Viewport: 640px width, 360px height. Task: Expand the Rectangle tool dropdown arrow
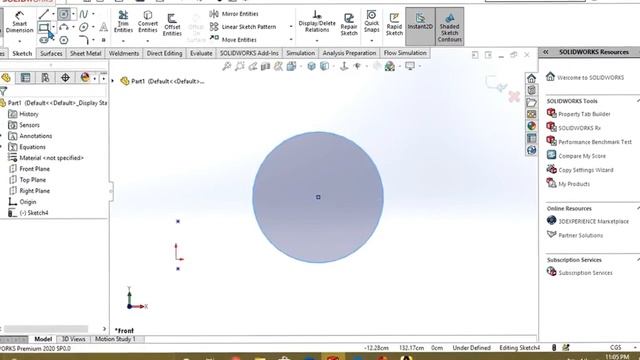click(x=53, y=27)
